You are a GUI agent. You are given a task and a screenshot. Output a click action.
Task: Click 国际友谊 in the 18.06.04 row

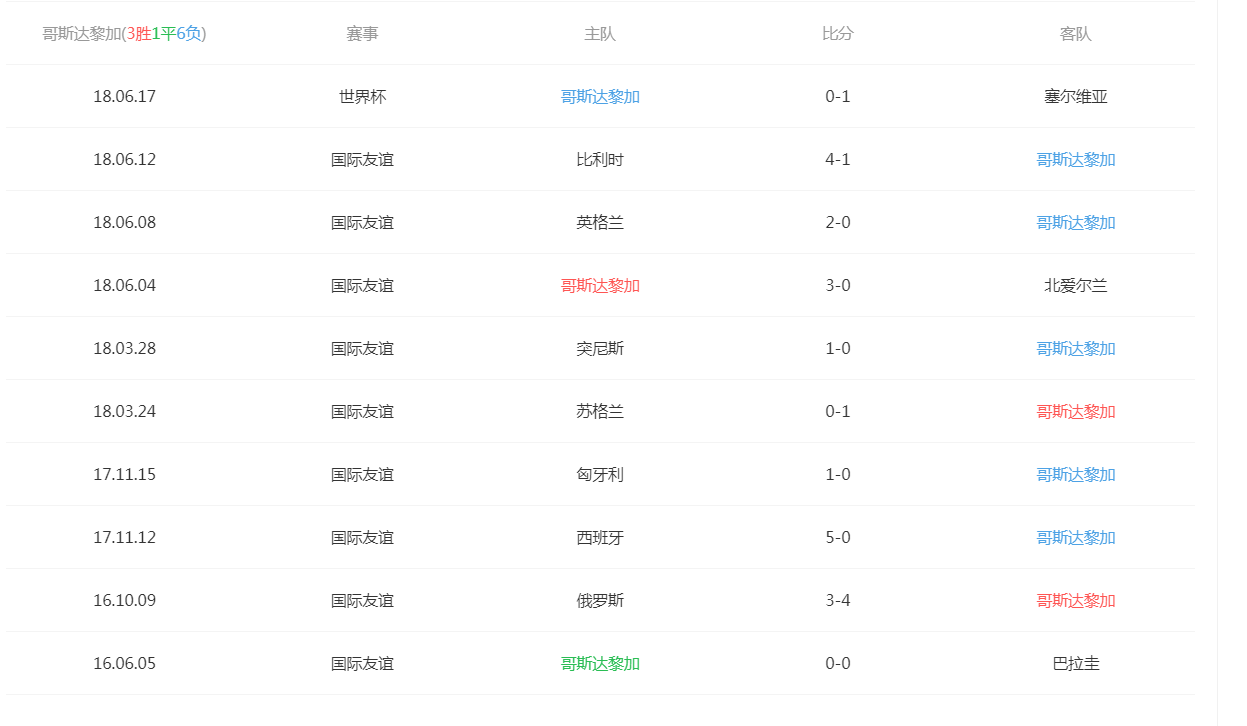click(x=362, y=286)
